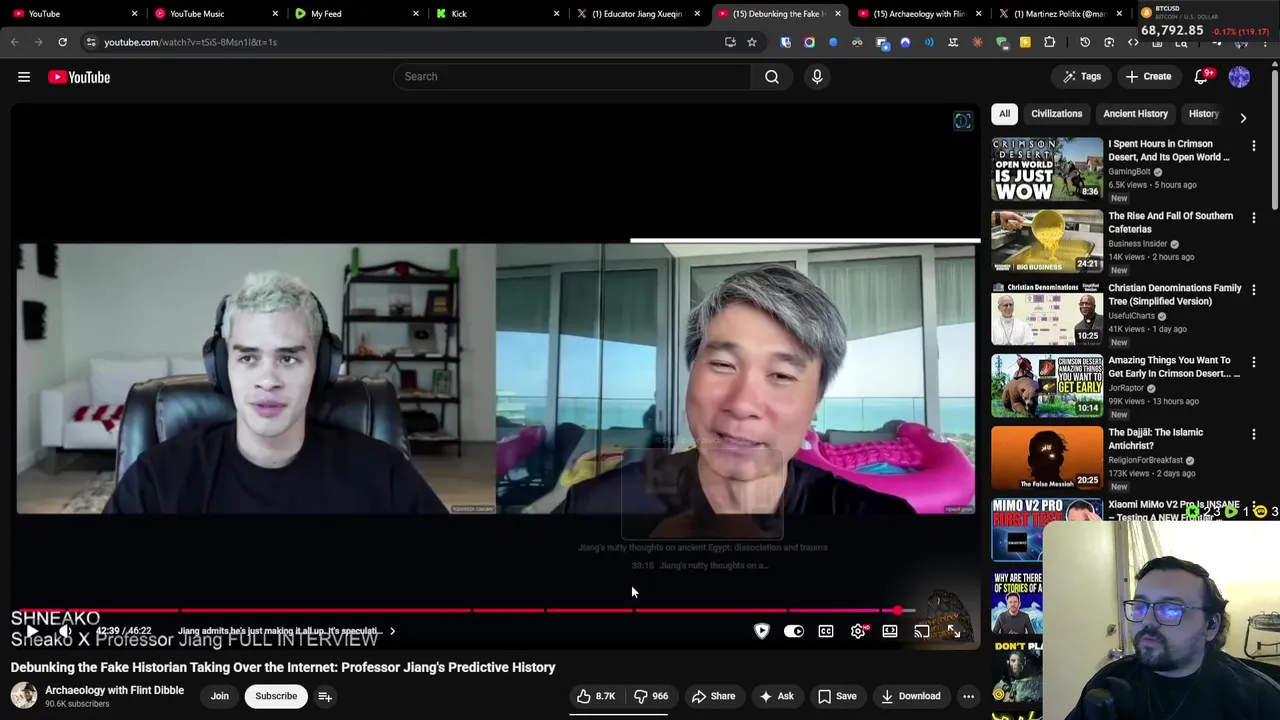Screen dimensions: 1280x720
Task: Select the All filter chip
Action: click(1004, 114)
